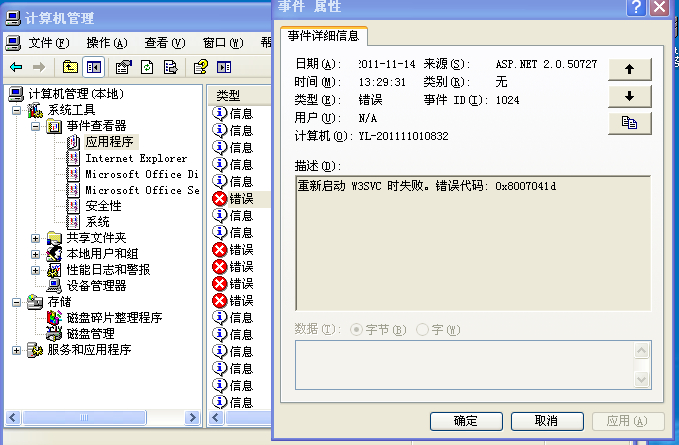Select Internet Explorer log in tree
Image resolution: width=679 pixels, height=445 pixels.
[x=136, y=158]
